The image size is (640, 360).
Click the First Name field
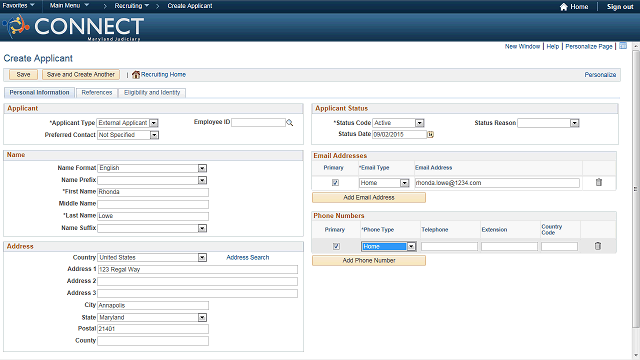tap(153, 192)
